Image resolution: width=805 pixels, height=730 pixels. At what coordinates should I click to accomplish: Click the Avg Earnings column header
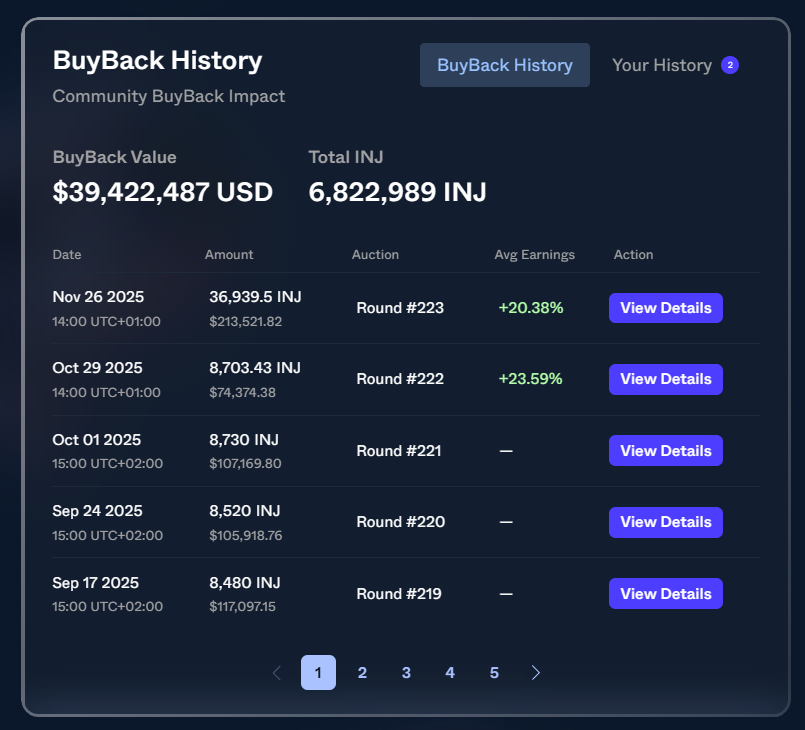tap(534, 254)
